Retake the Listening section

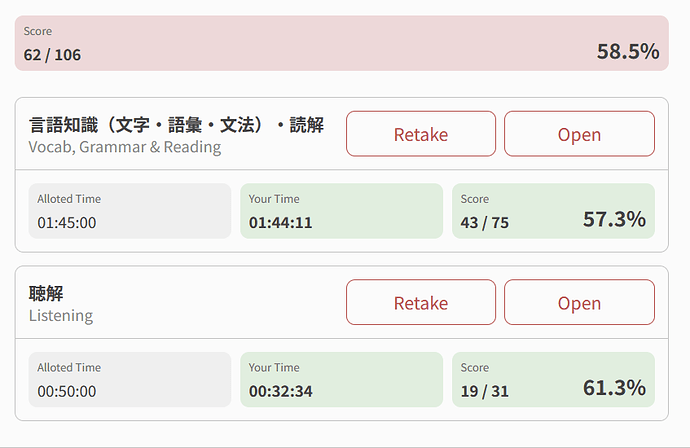[x=420, y=303]
